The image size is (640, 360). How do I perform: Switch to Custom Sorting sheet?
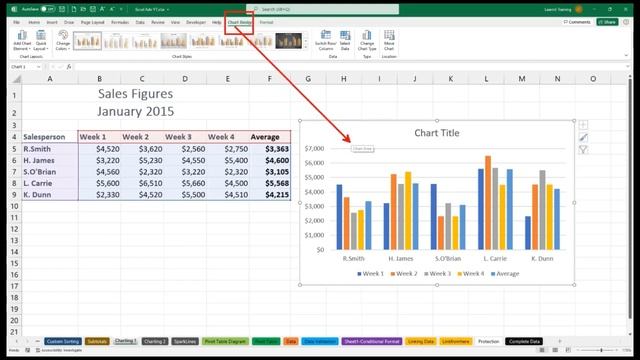point(63,341)
